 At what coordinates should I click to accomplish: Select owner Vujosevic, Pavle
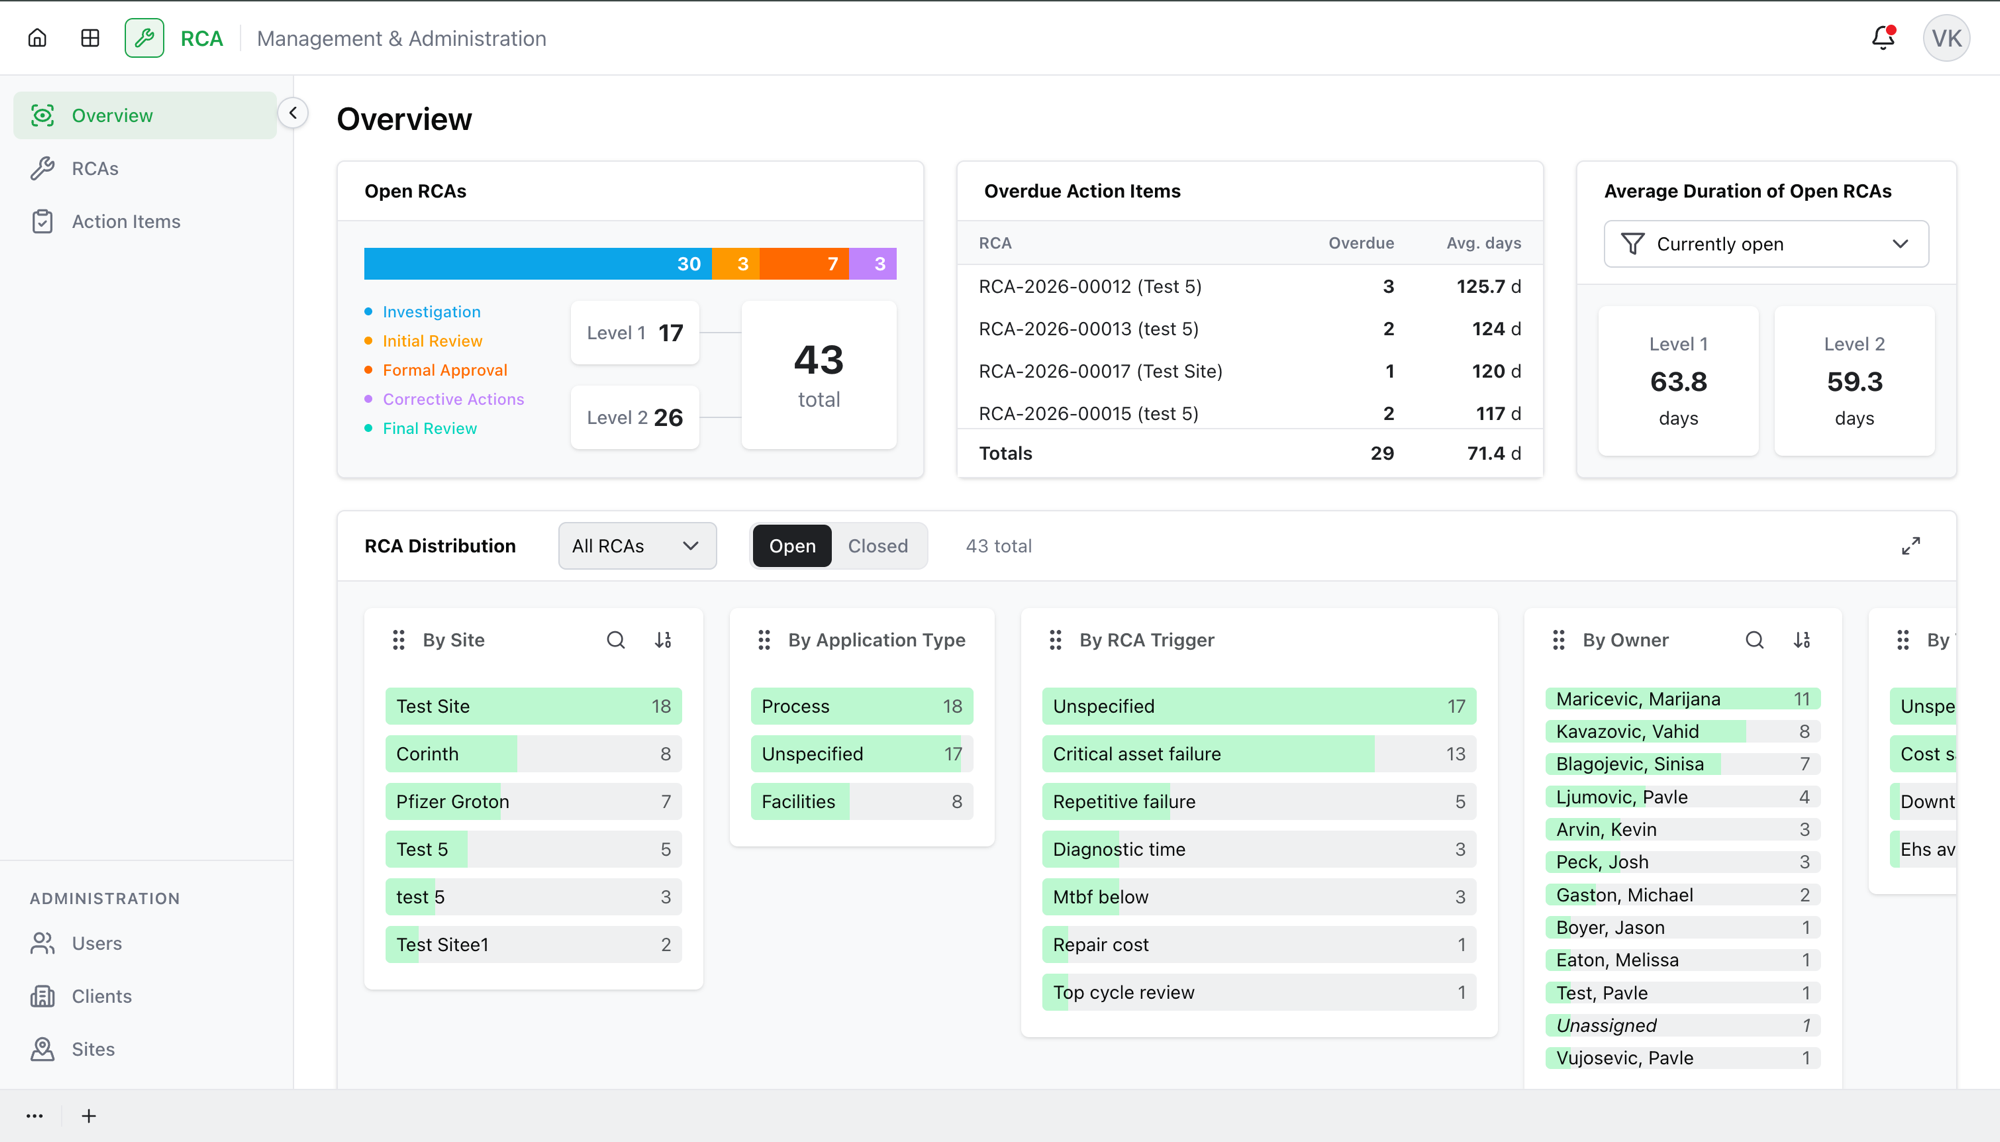click(x=1682, y=1058)
